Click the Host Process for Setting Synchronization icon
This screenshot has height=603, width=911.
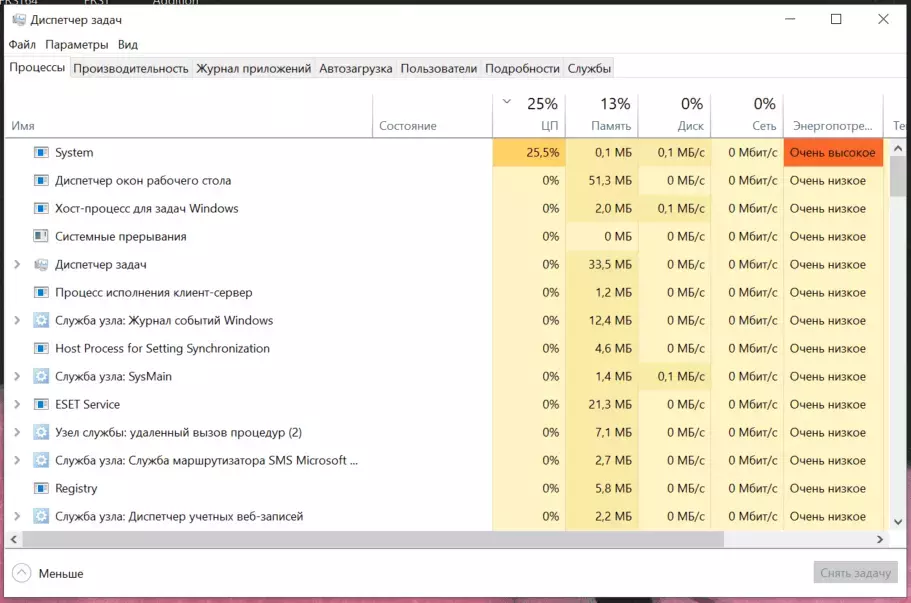coord(41,348)
